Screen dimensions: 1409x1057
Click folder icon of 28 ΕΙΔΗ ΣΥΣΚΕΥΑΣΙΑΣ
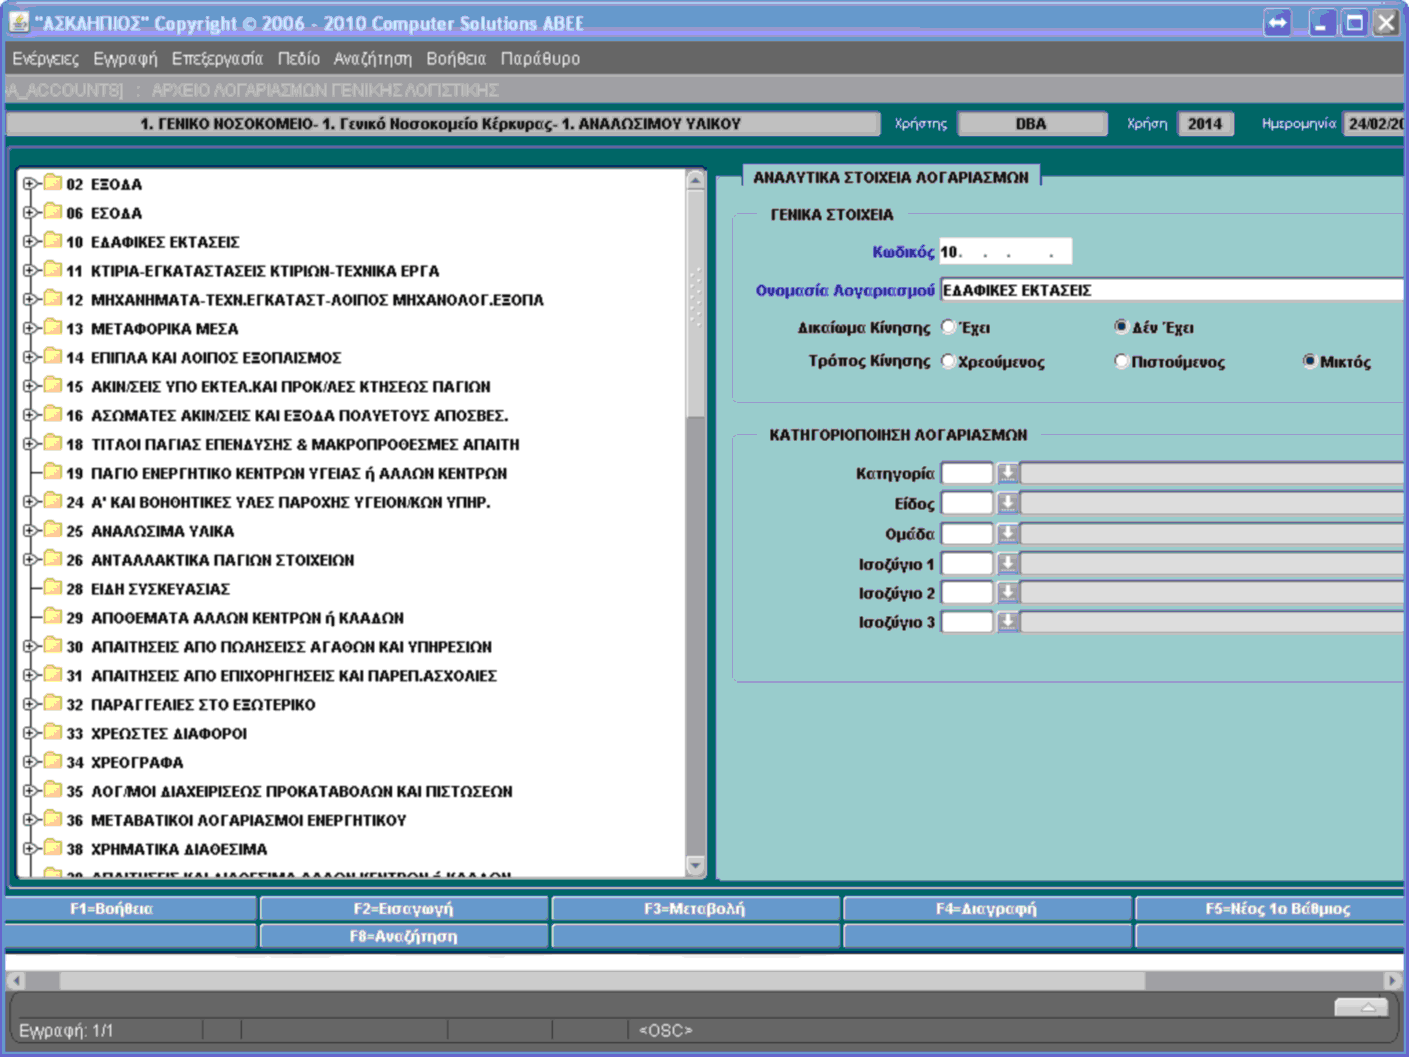point(53,588)
